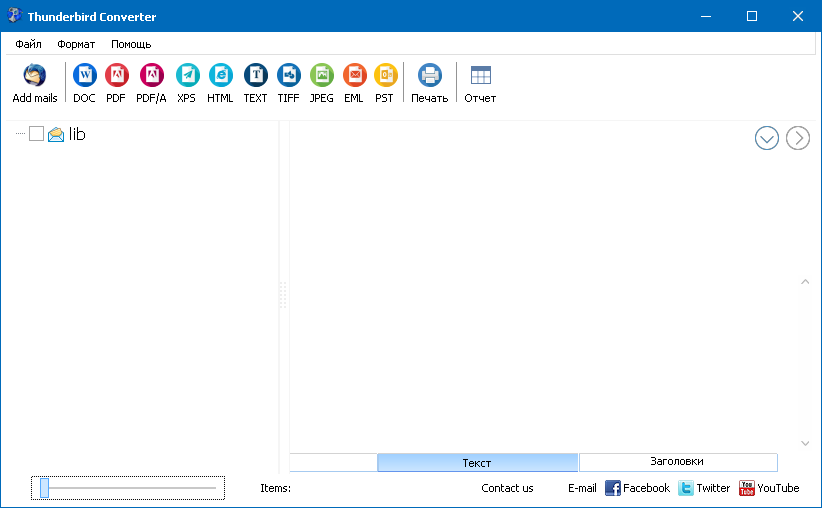Image resolution: width=822 pixels, height=508 pixels.
Task: Click the scroll up arrow in preview pane
Action: click(805, 282)
